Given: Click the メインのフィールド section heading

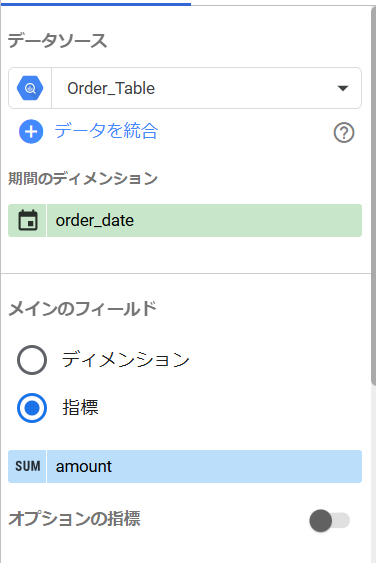Looking at the screenshot, I should [x=83, y=309].
